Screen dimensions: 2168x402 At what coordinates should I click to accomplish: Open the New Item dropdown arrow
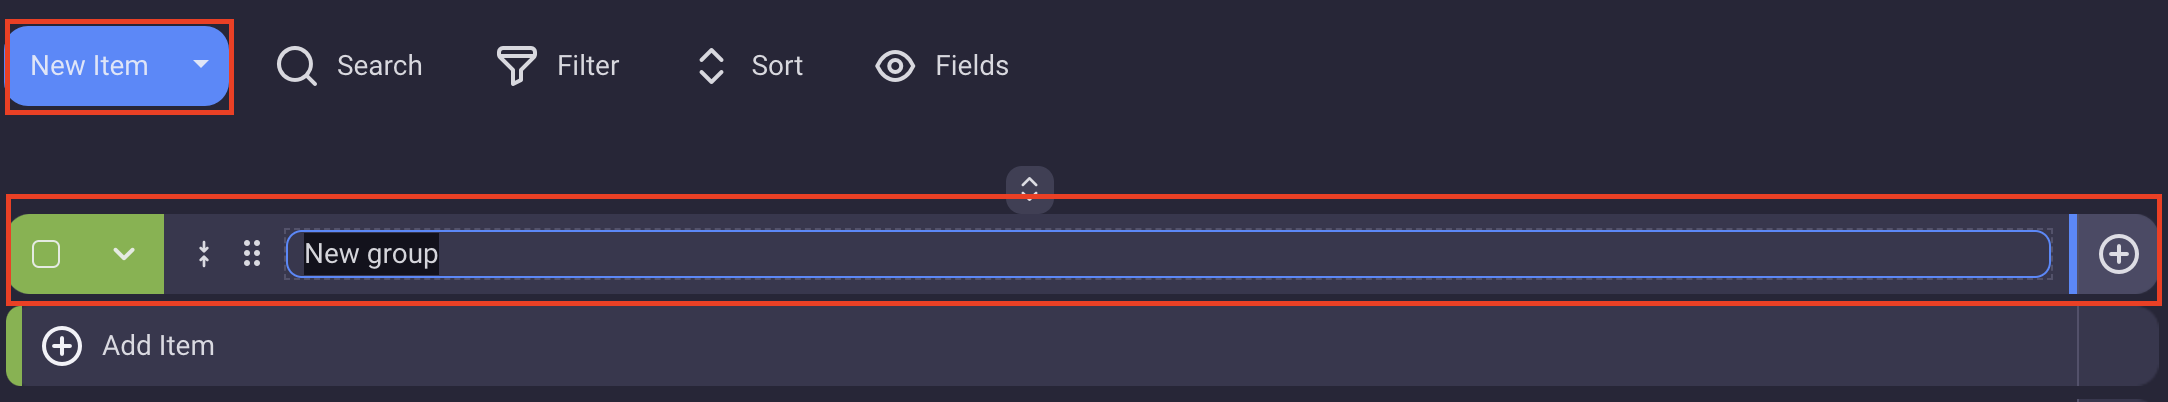(201, 65)
